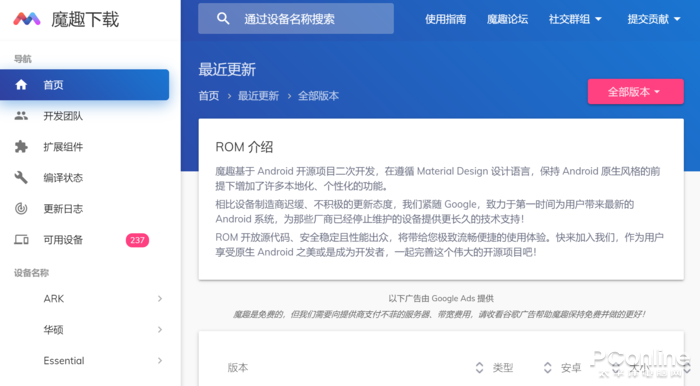Click the 237 badge on 可用设备
This screenshot has width=700, height=386.
tap(137, 240)
